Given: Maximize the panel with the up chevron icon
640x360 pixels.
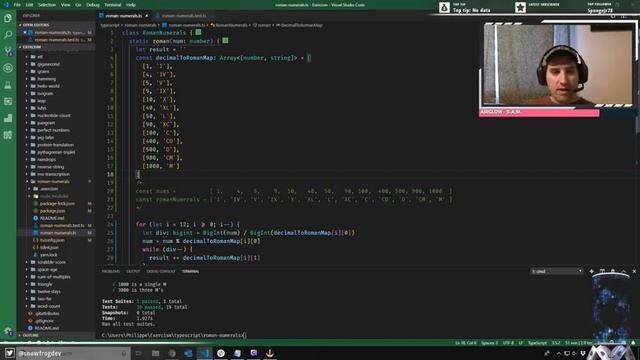Looking at the screenshot, I should (x=624, y=271).
